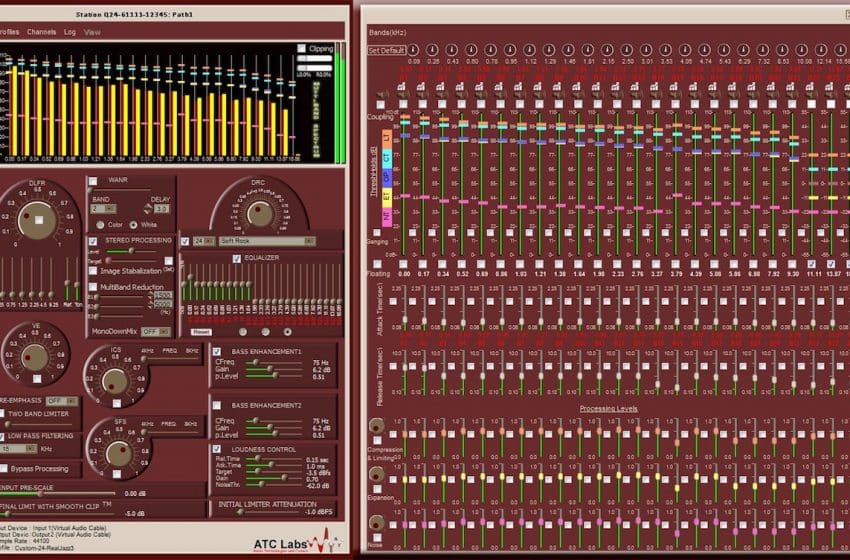The width and height of the screenshot is (850, 560).
Task: Toggle the Equalizer checkbox
Action: (237, 258)
